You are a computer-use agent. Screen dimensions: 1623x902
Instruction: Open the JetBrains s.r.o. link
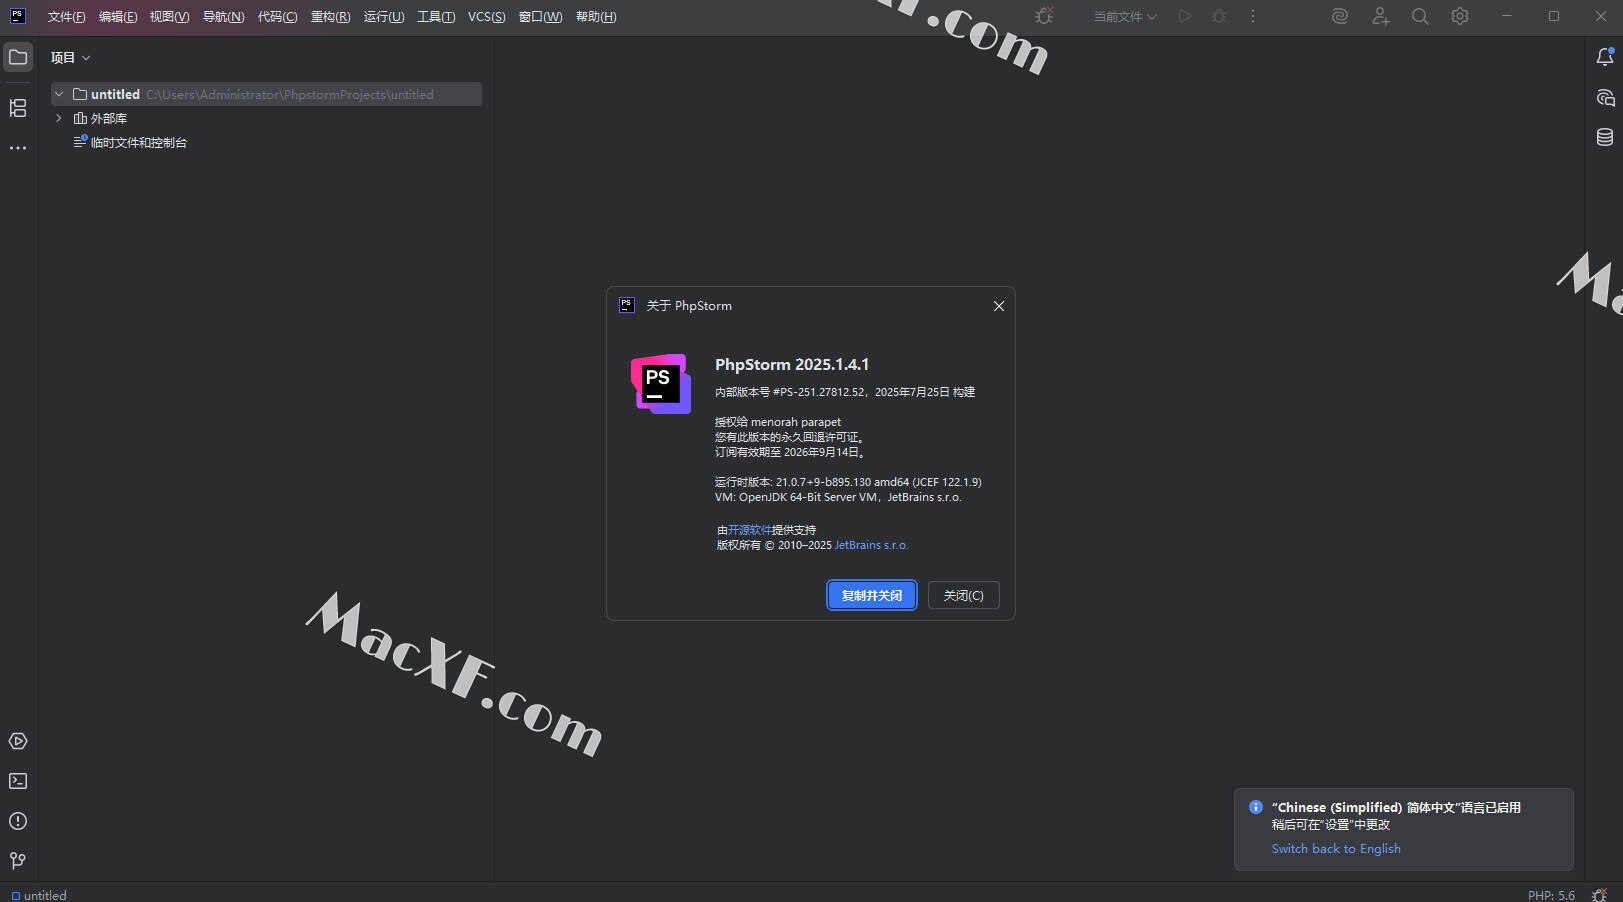click(871, 545)
